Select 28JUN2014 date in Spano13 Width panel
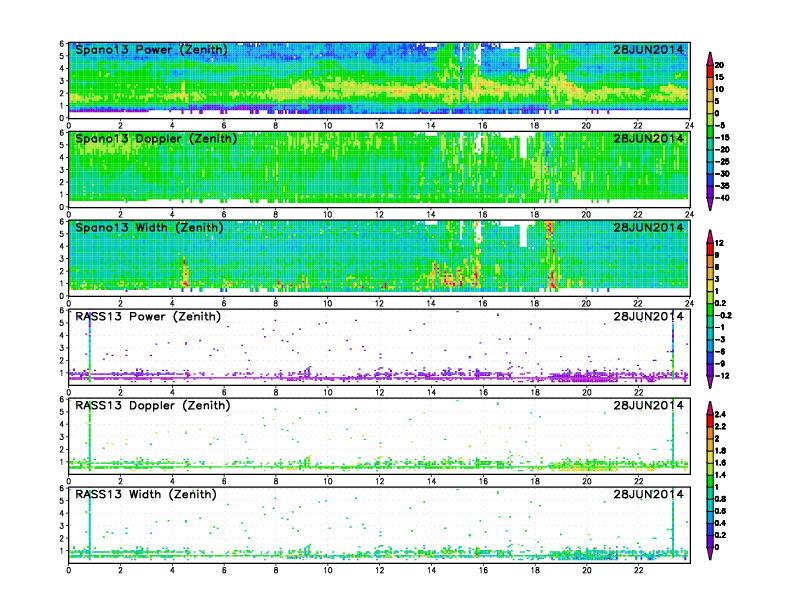This screenshot has width=792, height=612. (x=649, y=227)
